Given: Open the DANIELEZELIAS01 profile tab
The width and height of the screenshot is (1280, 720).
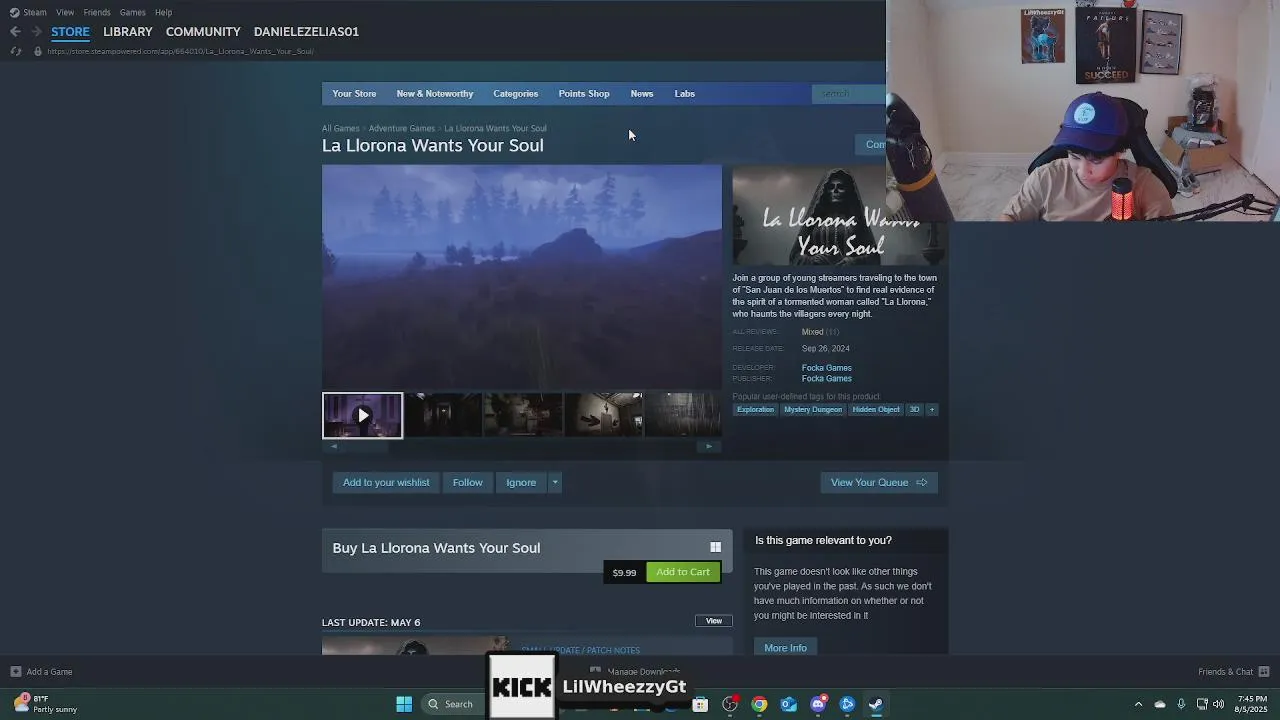Looking at the screenshot, I should pyautogui.click(x=306, y=32).
